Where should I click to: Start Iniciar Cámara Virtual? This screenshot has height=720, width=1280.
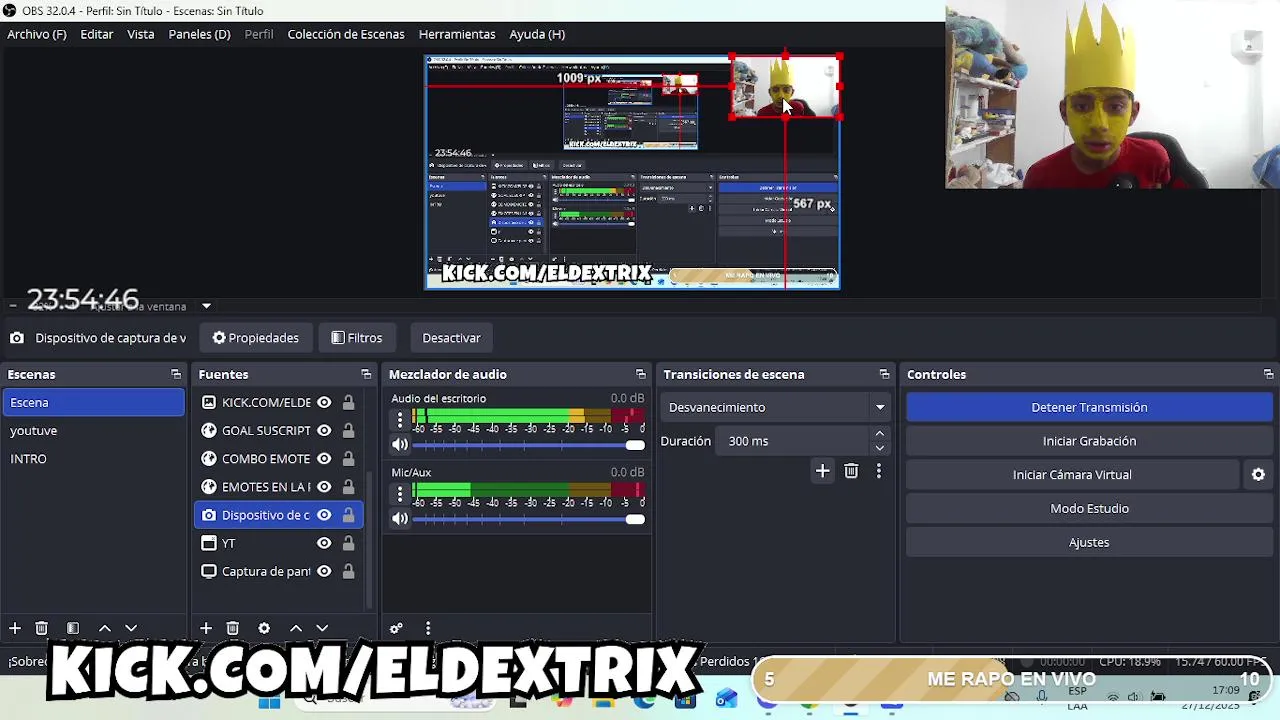[x=1072, y=475]
